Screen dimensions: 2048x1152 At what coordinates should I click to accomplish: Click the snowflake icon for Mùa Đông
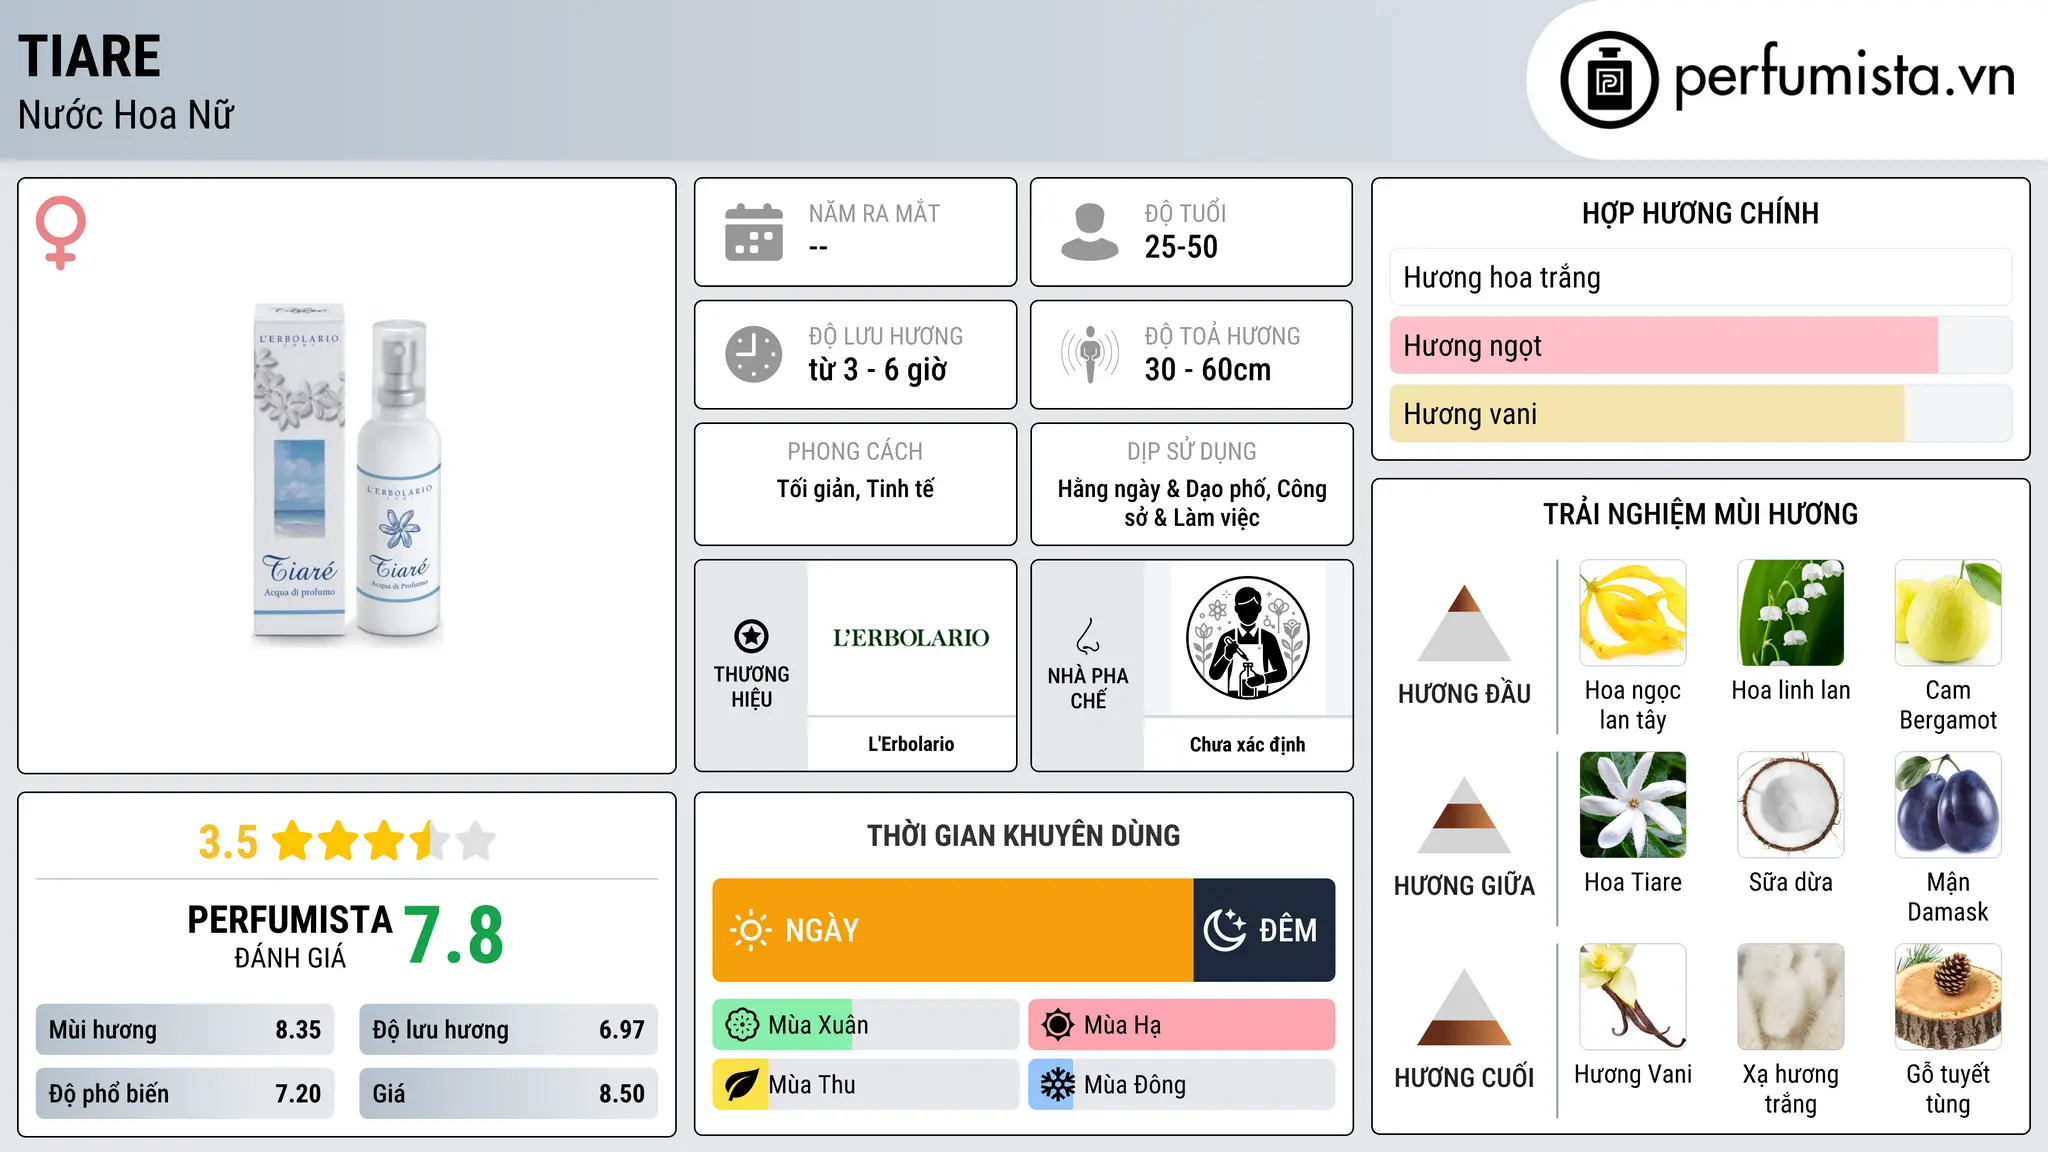(x=1058, y=1085)
